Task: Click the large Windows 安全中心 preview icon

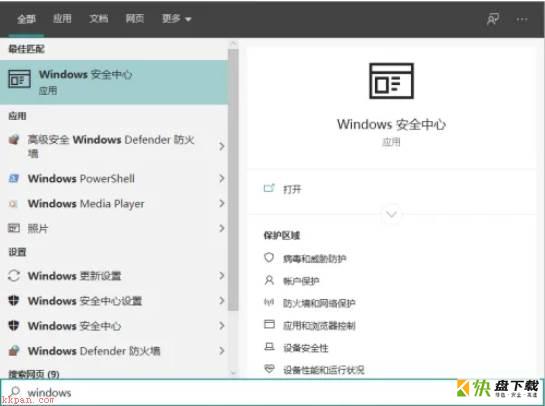Action: coord(391,81)
